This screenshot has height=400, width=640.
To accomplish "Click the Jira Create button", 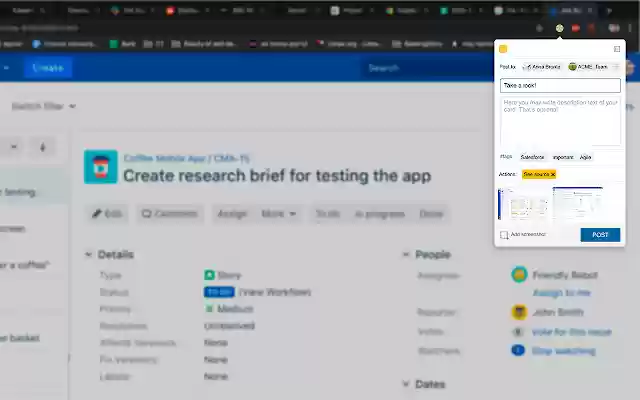I will point(48,68).
